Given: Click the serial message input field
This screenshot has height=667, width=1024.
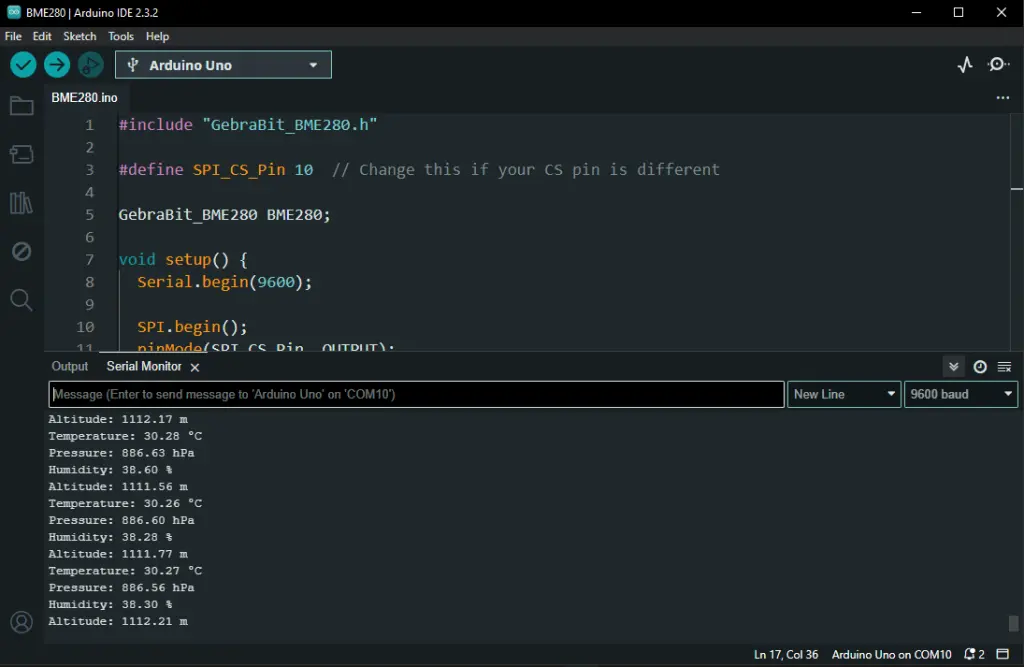Looking at the screenshot, I should tap(416, 394).
